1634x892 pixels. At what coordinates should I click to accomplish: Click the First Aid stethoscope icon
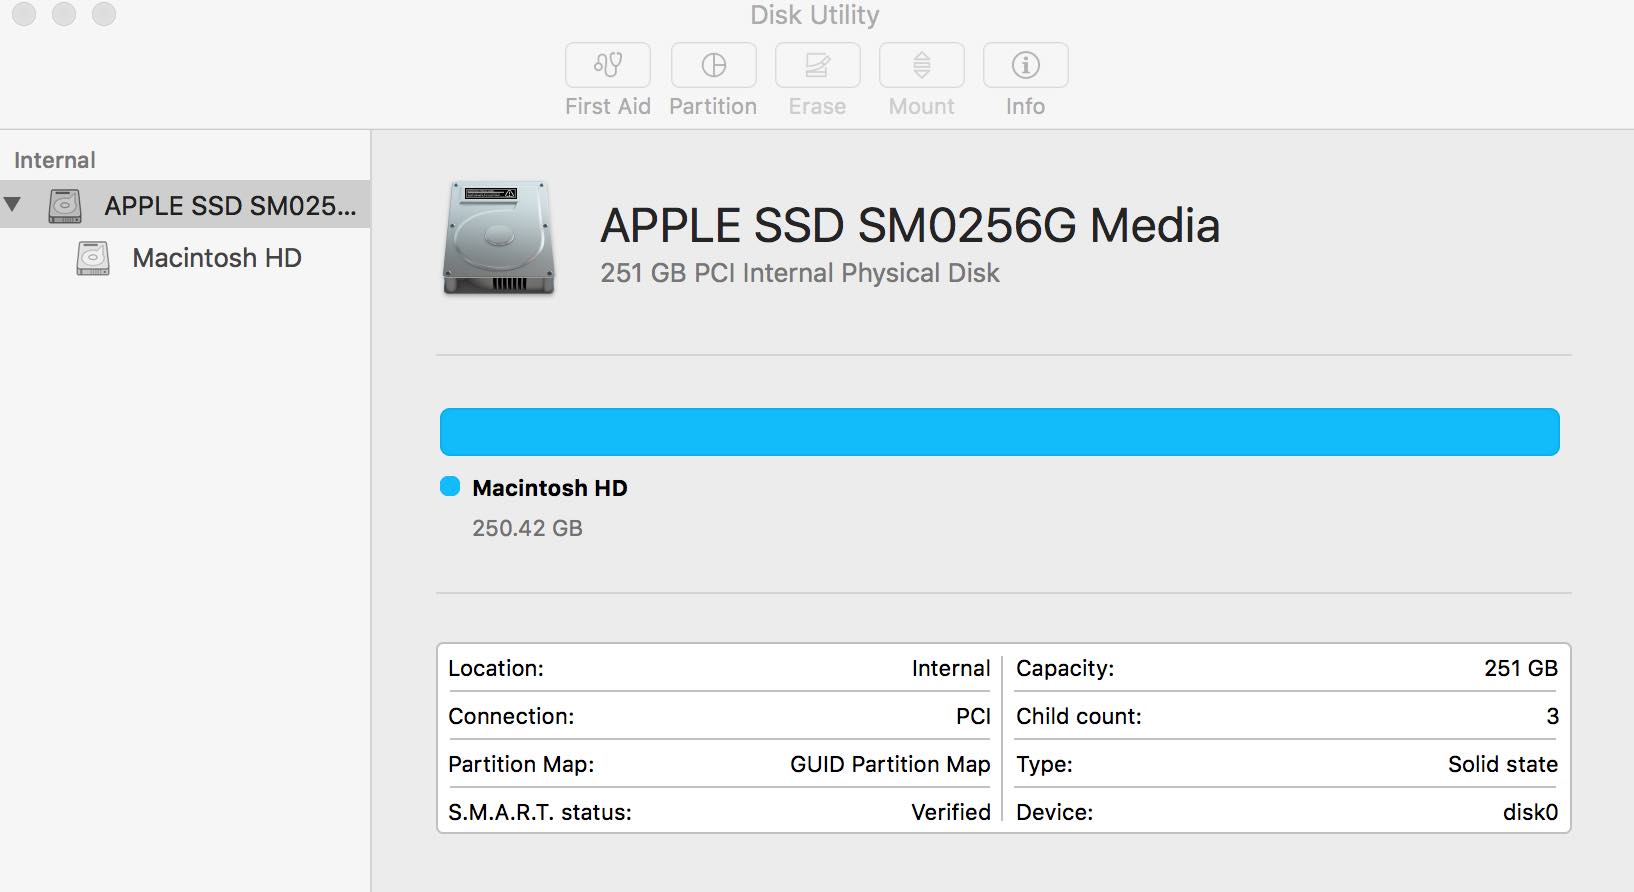(x=608, y=65)
